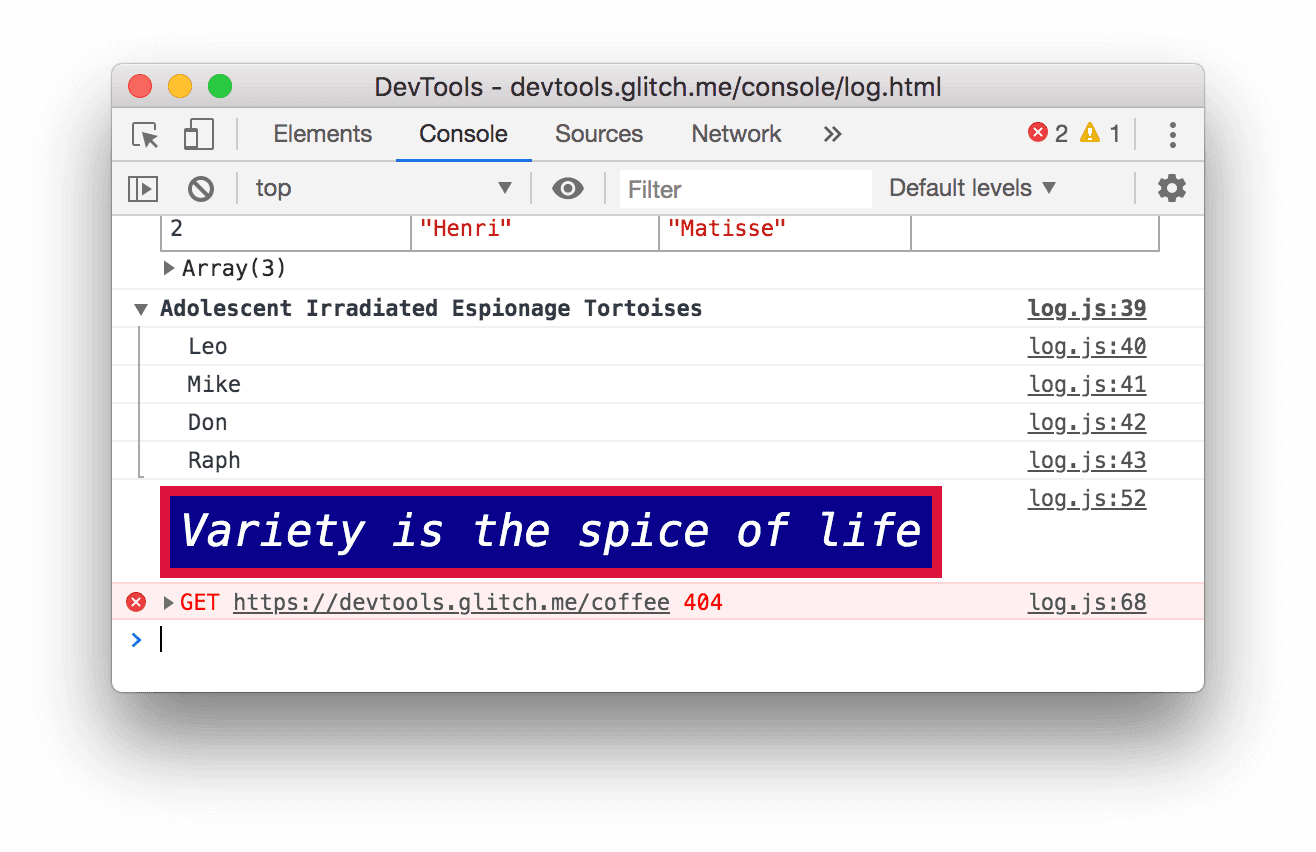Show the console sidebar panel

coord(141,188)
